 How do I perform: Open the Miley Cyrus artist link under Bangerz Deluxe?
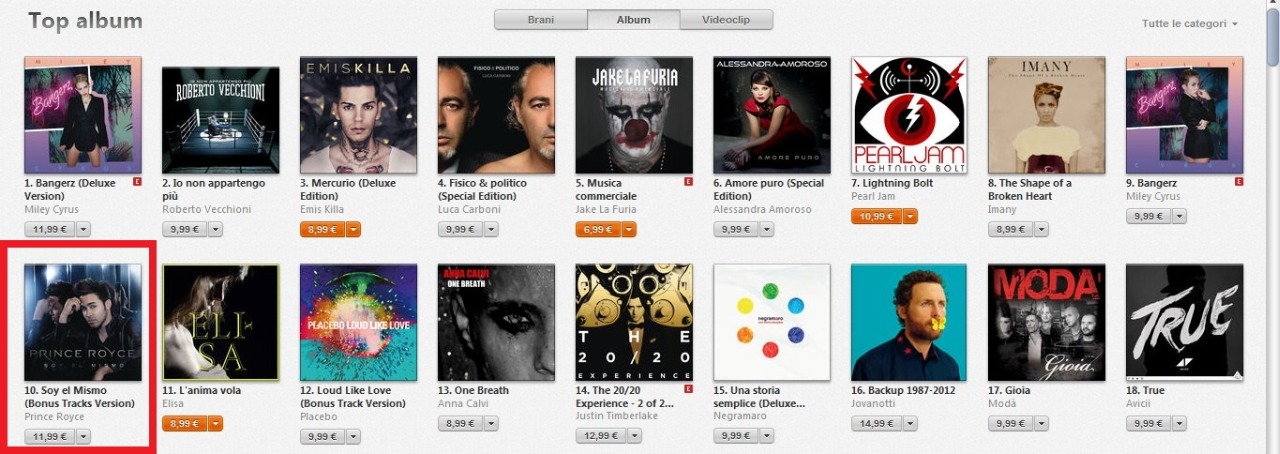[50, 209]
